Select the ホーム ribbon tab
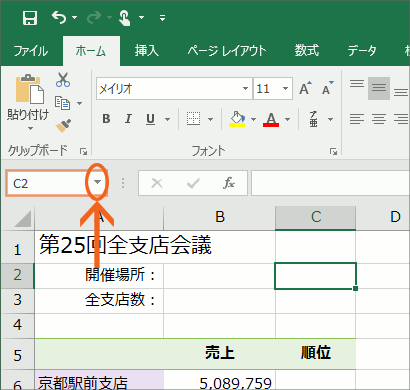The height and width of the screenshot is (390, 410). [x=91, y=51]
